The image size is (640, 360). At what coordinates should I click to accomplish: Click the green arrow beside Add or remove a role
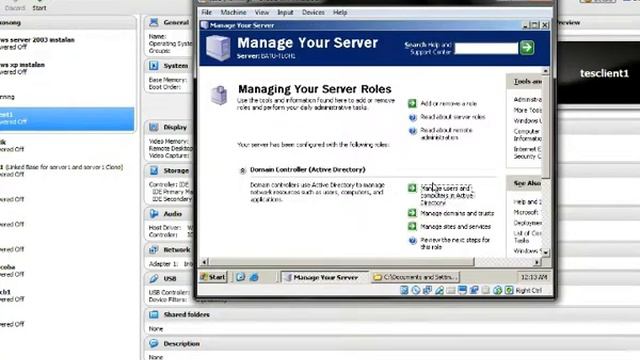click(412, 103)
